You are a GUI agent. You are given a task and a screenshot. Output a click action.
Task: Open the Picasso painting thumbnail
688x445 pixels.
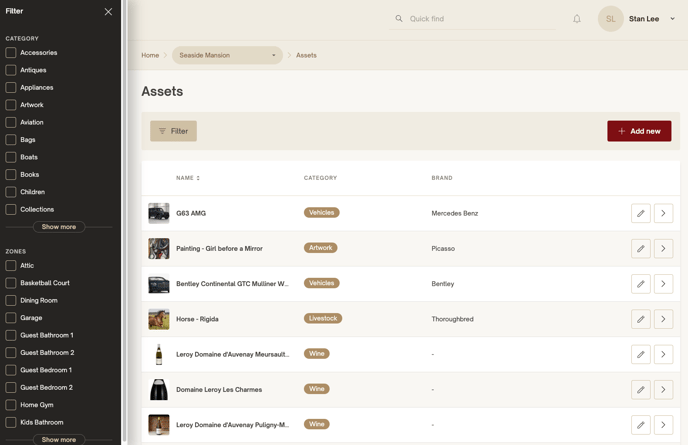tap(159, 248)
